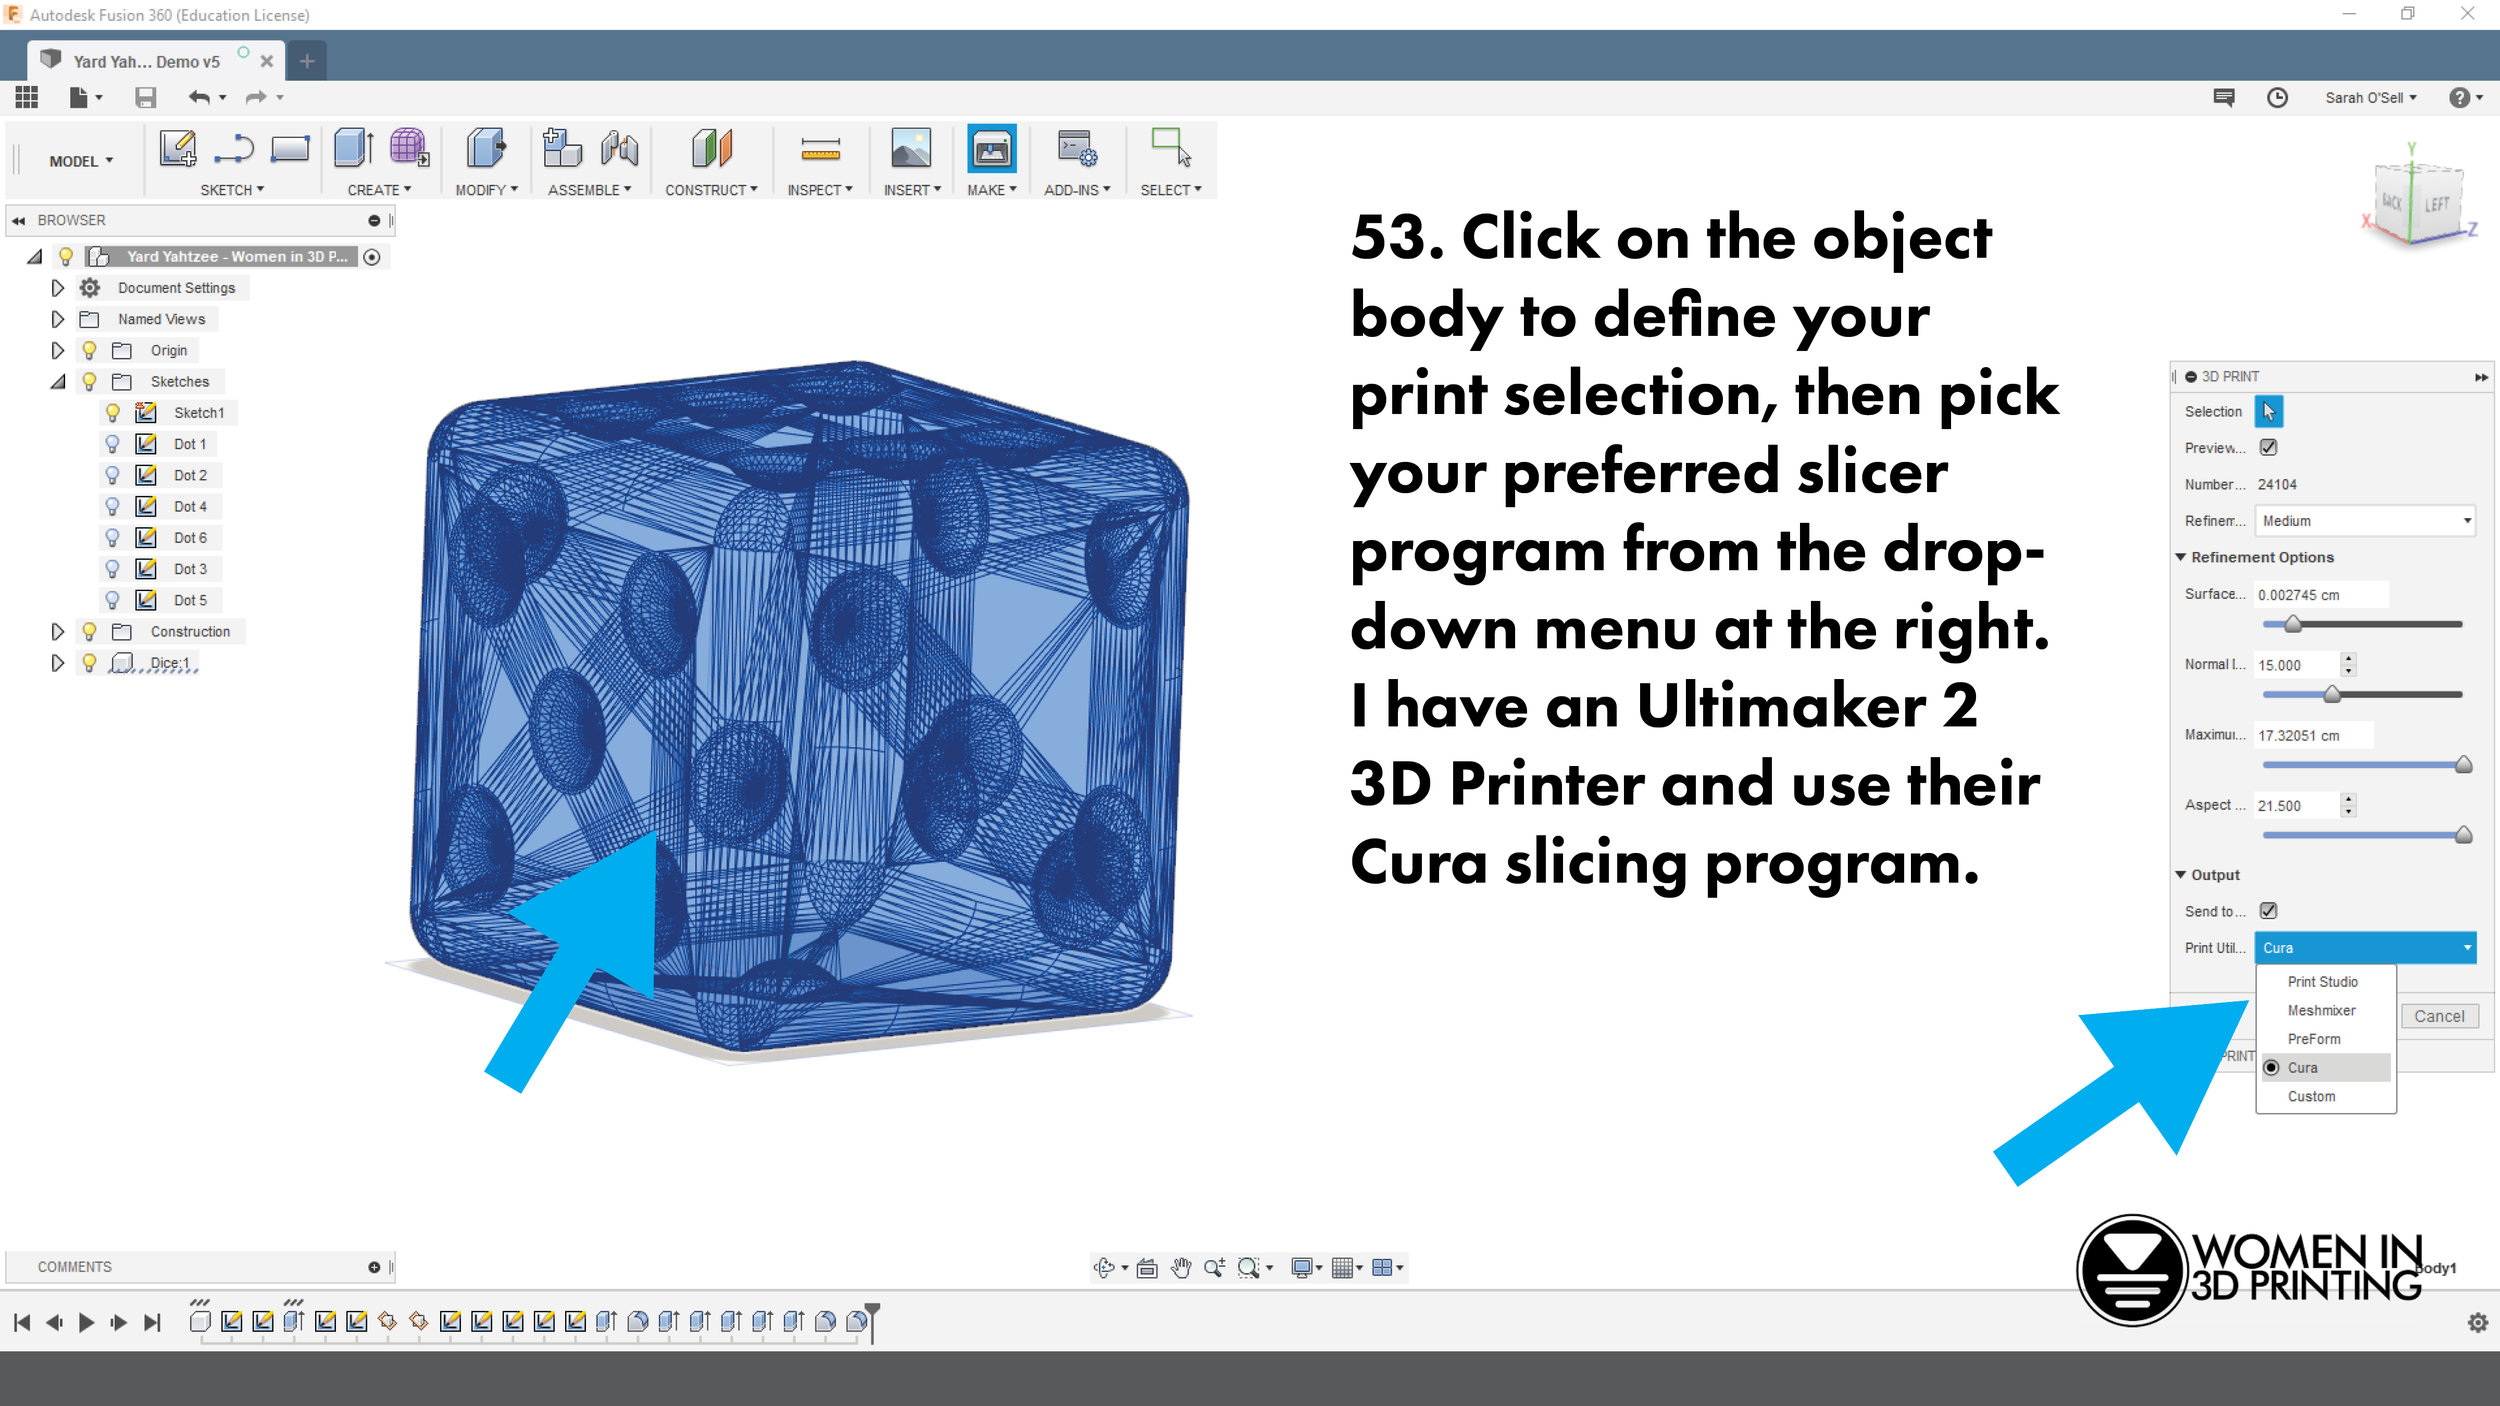Select the Create Form sculpt icon
Viewport: 2500px width, 1406px height.
[409, 148]
